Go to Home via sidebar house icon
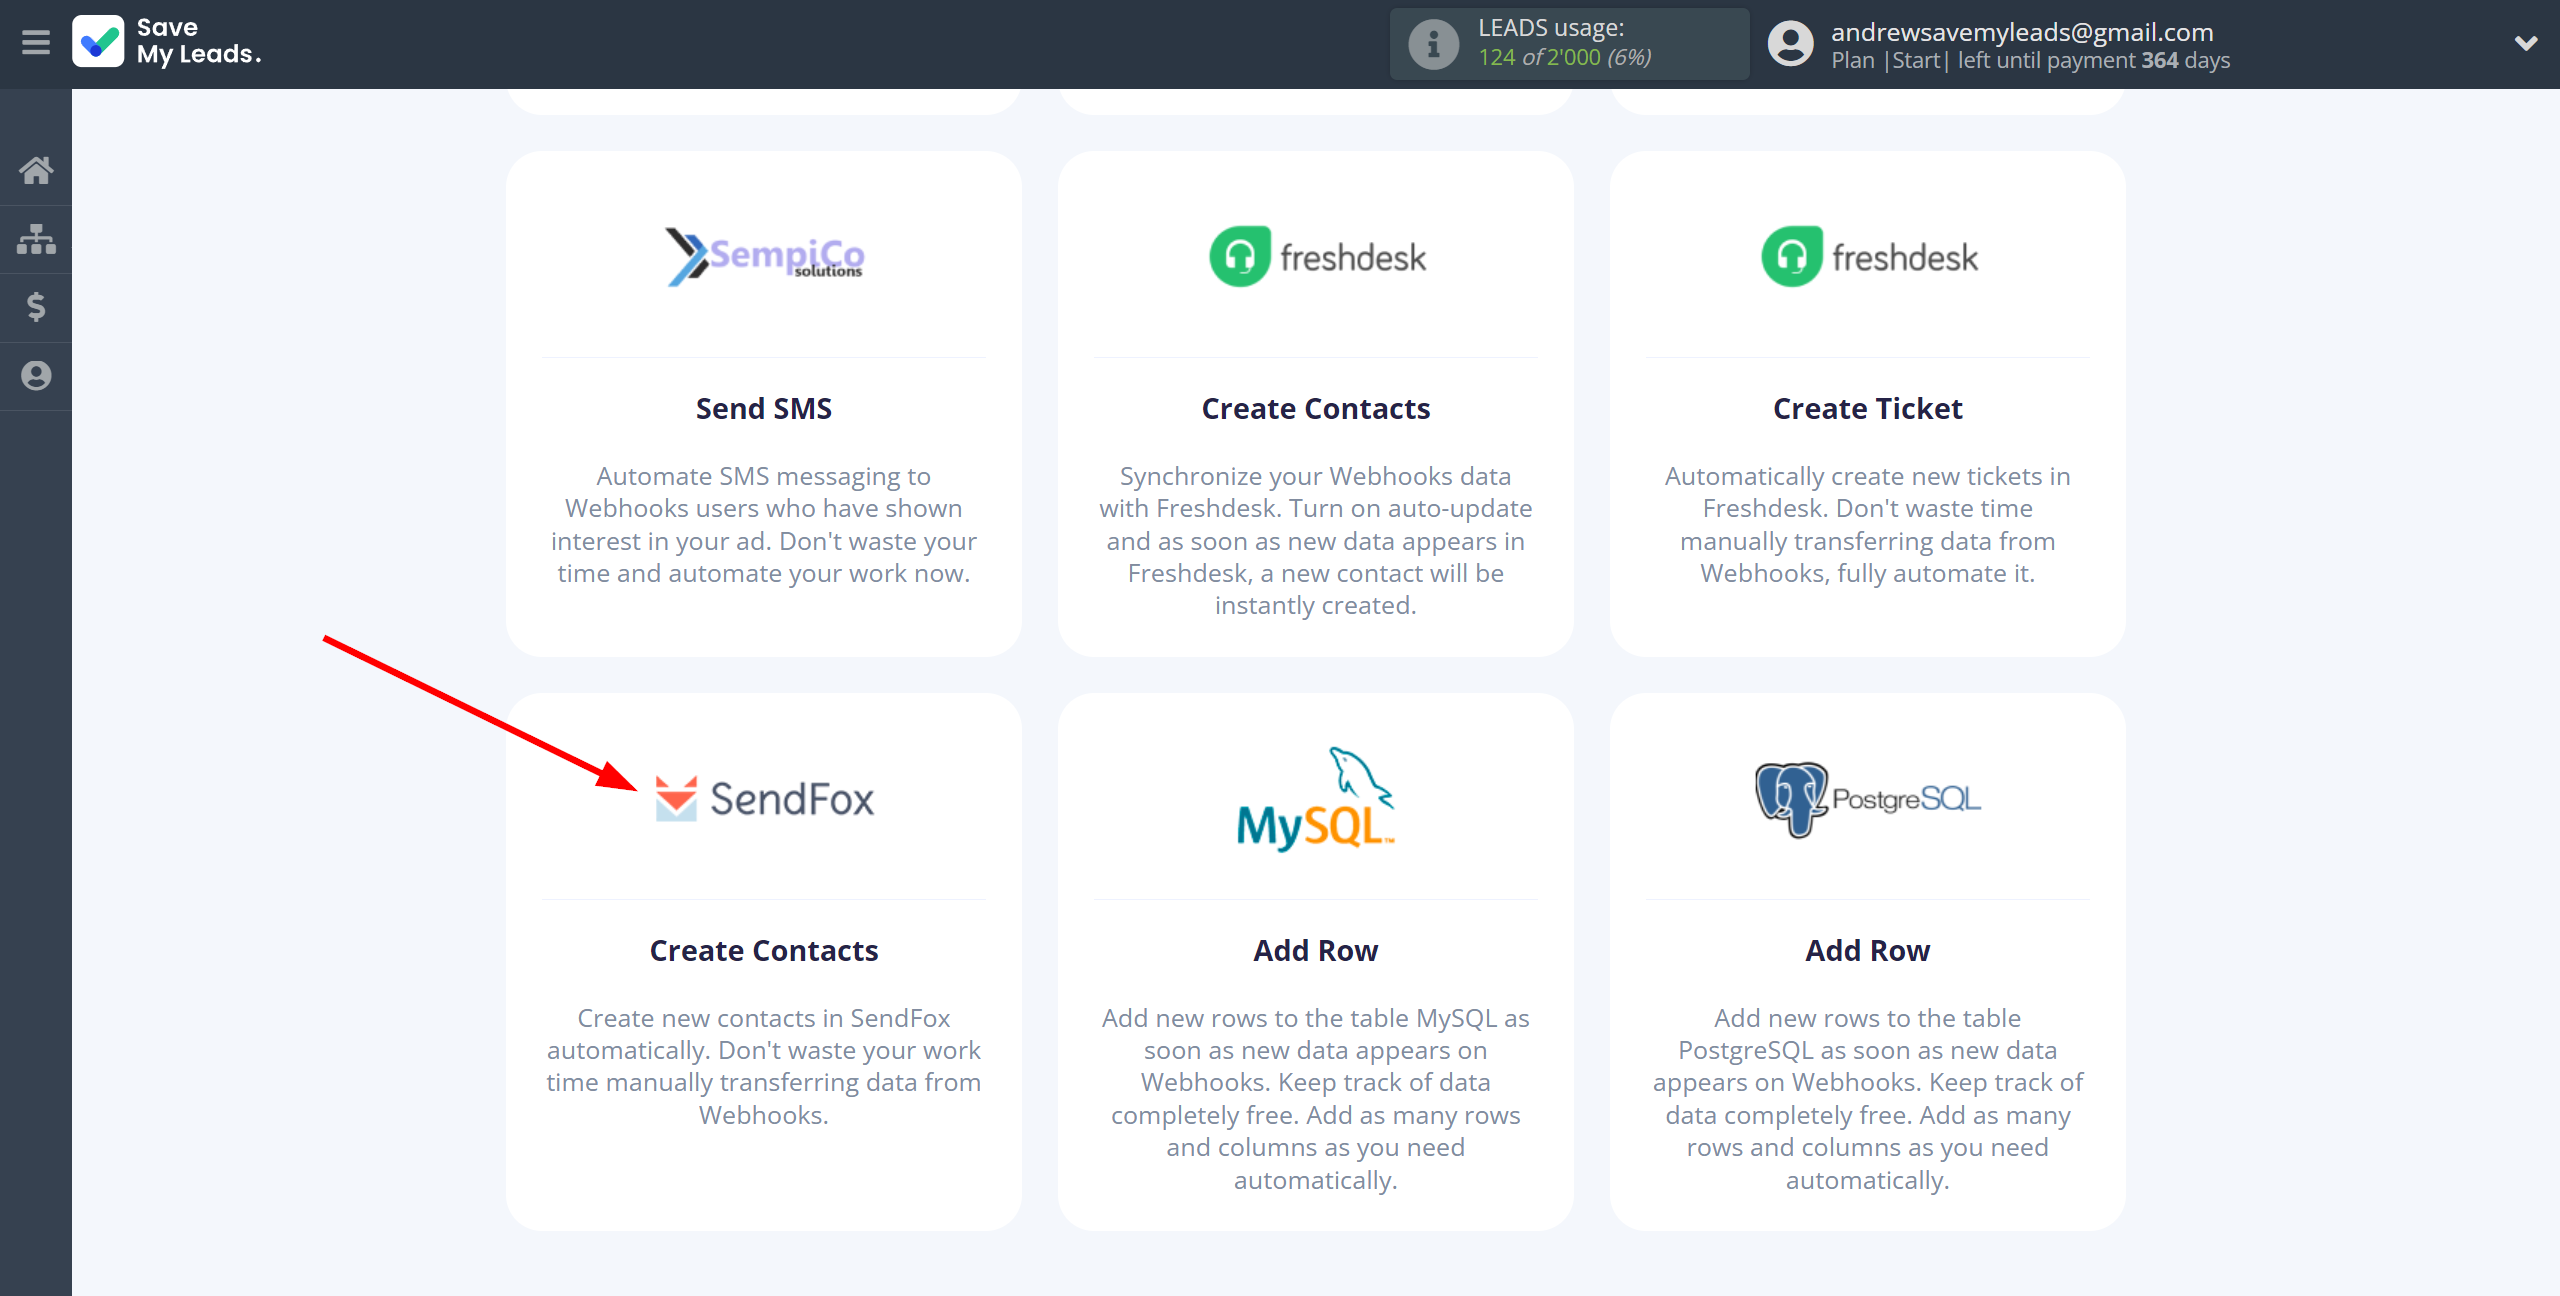The height and width of the screenshot is (1296, 2560). pos(36,170)
